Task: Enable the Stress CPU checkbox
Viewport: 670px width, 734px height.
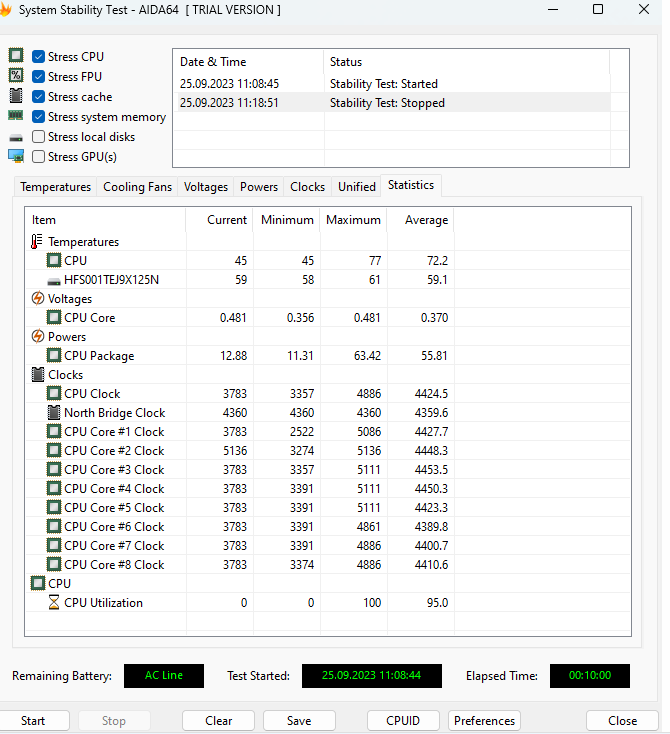Action: pyautogui.click(x=38, y=57)
